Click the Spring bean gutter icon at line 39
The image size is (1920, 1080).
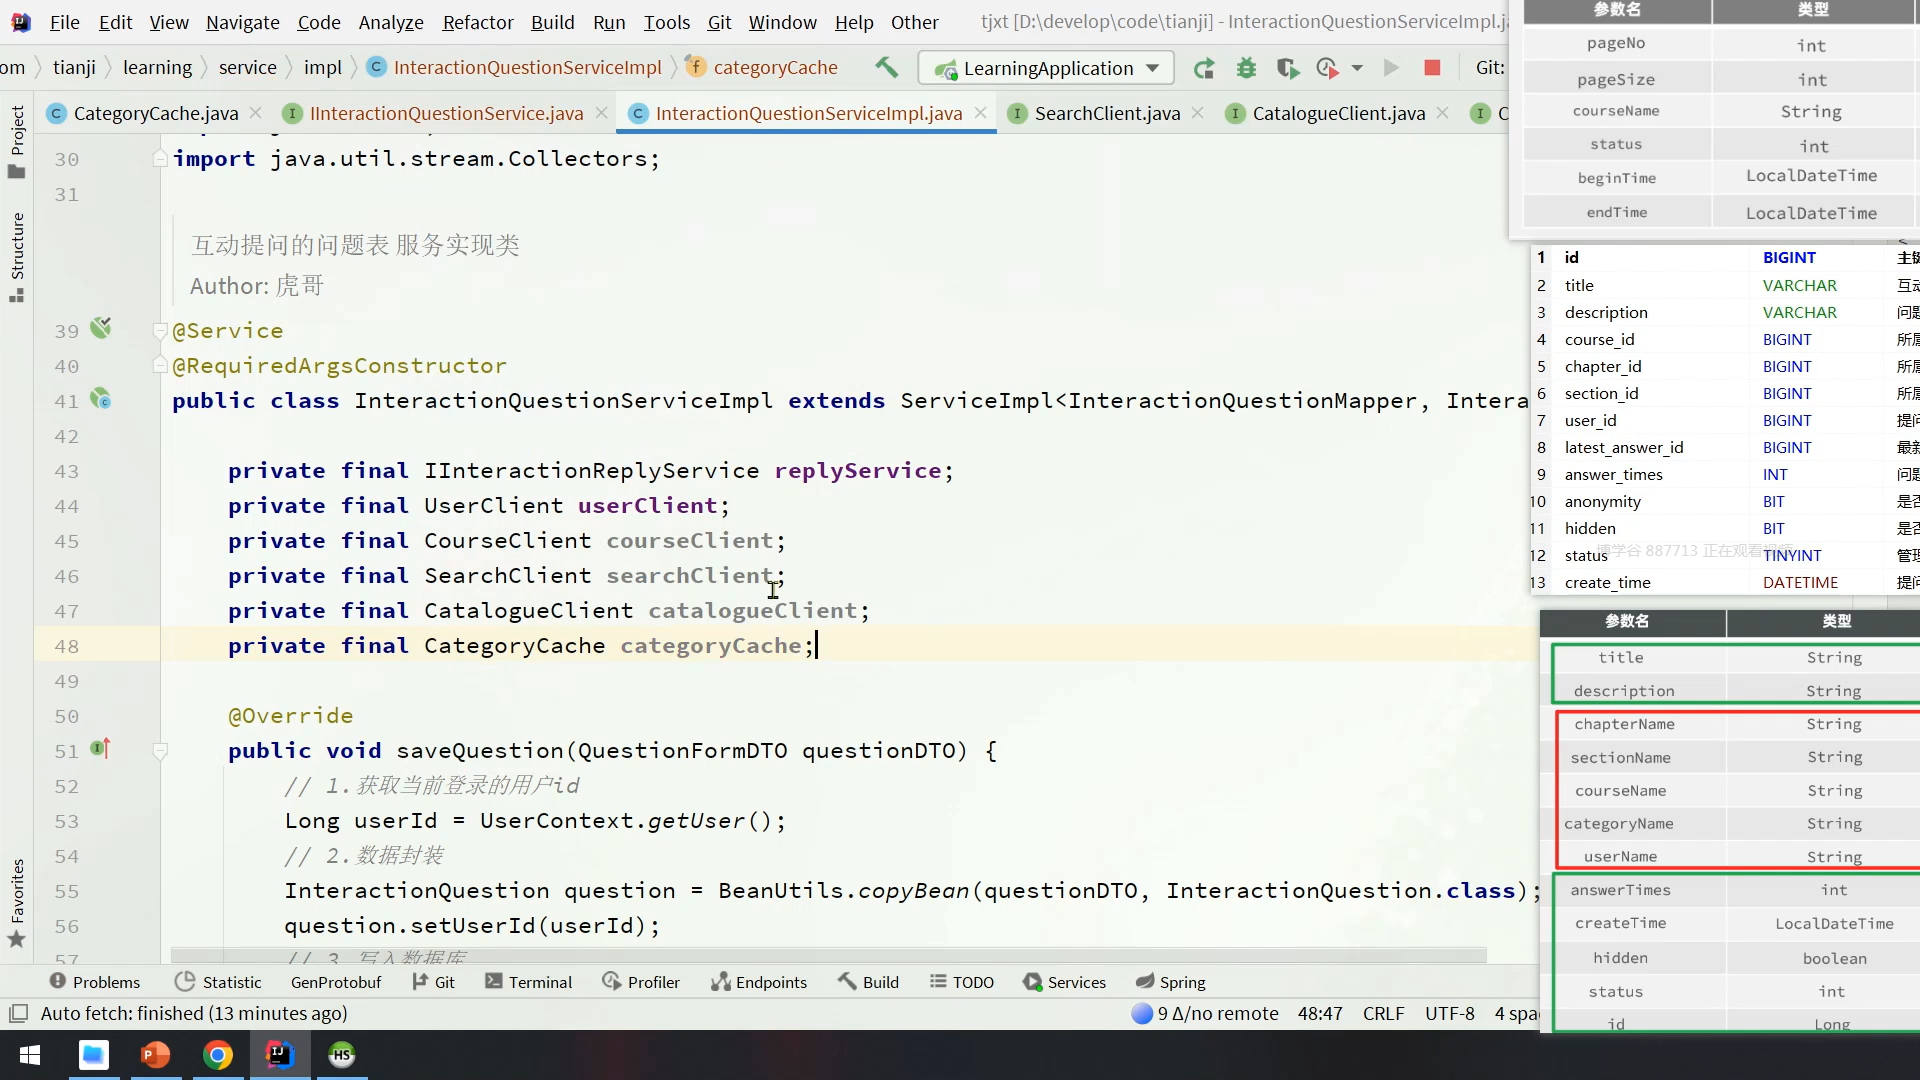tap(100, 328)
